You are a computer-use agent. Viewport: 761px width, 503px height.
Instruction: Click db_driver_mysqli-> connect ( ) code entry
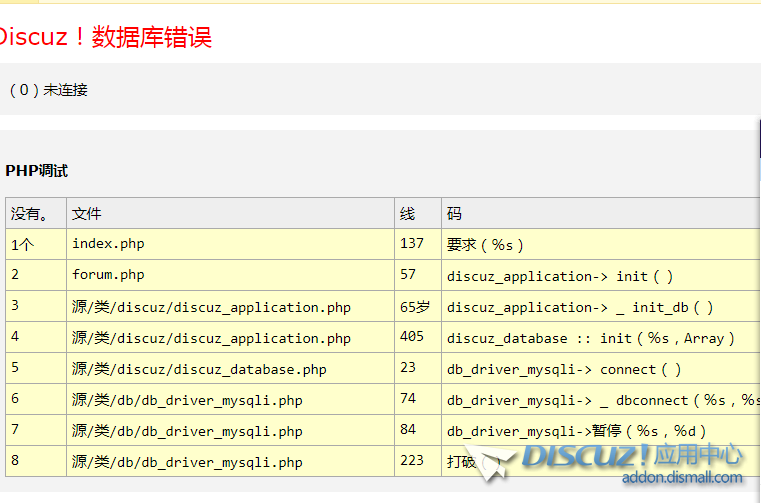coord(564,369)
